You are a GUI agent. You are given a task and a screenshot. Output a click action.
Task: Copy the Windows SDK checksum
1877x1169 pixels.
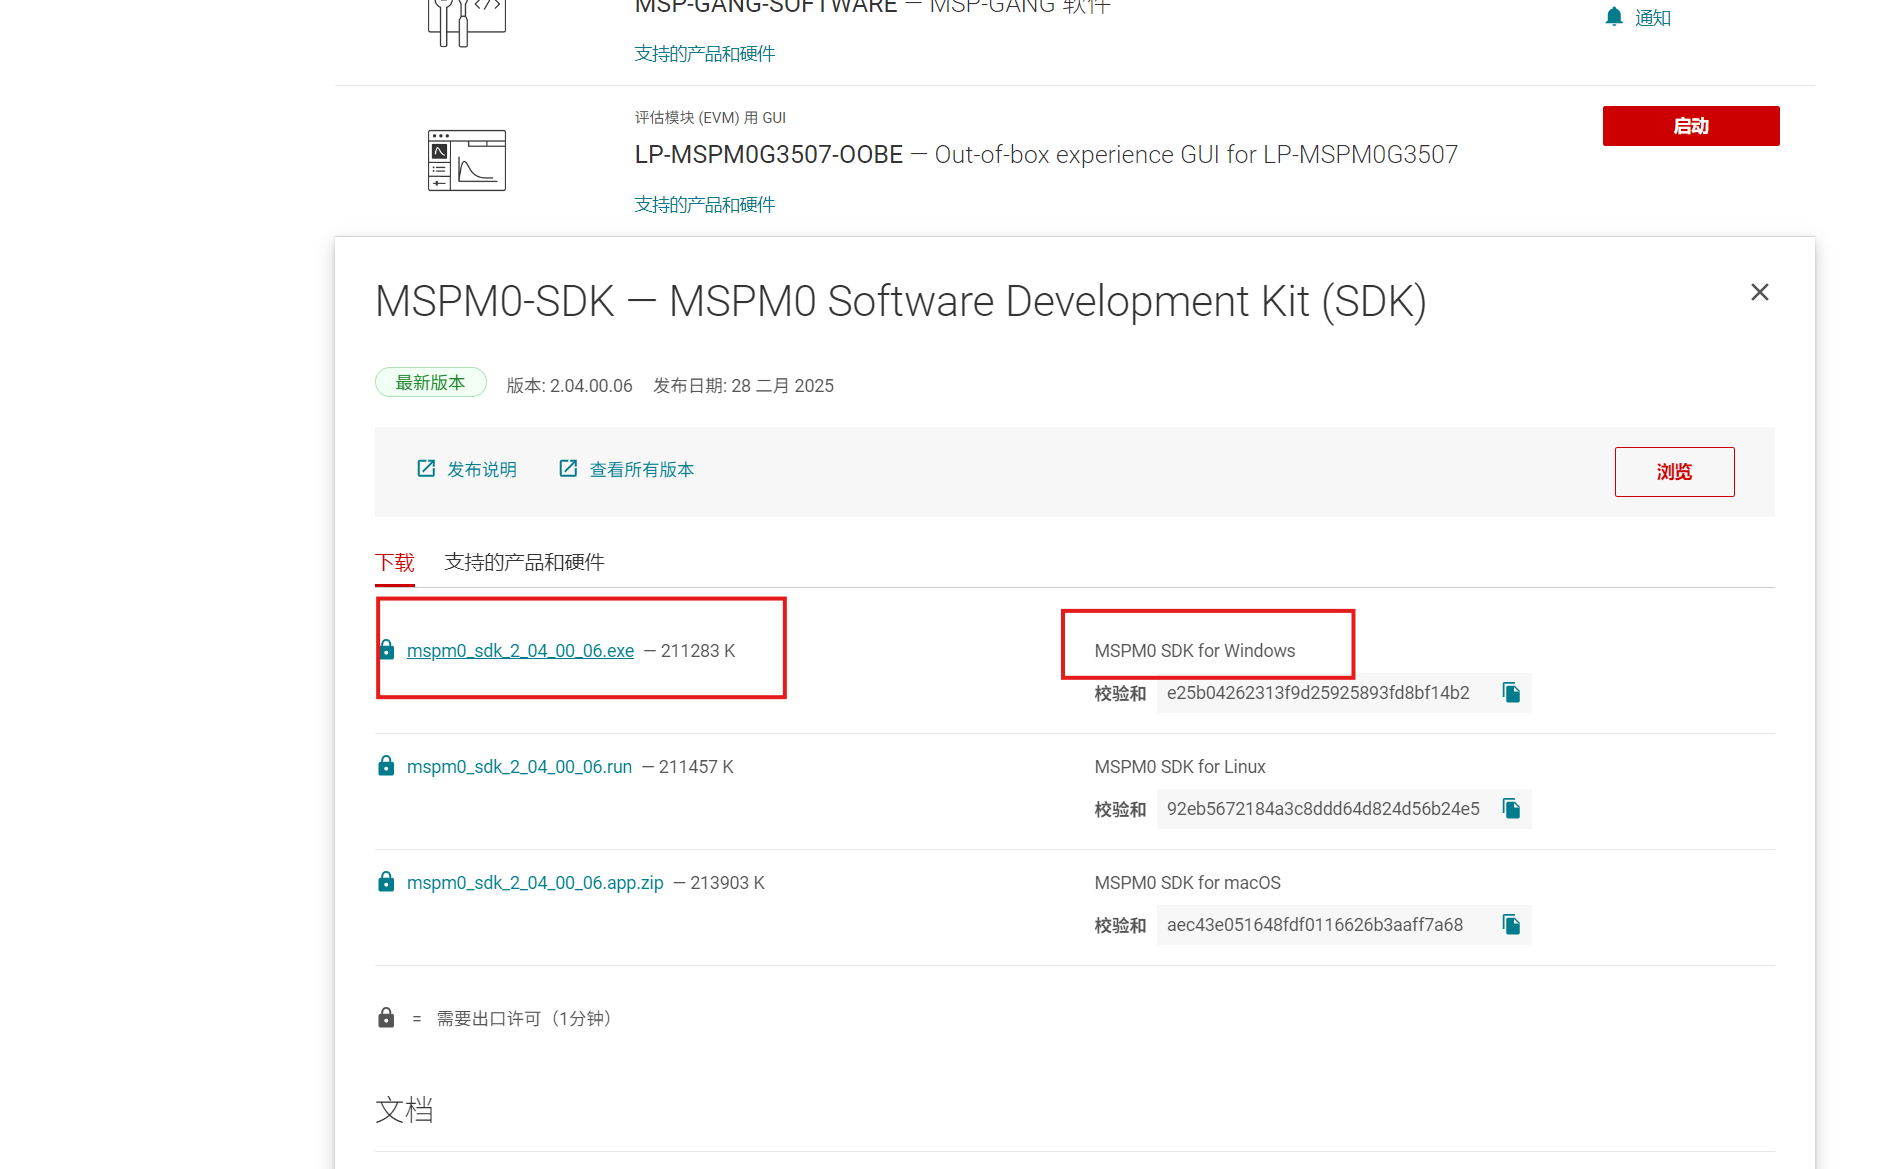(x=1511, y=693)
